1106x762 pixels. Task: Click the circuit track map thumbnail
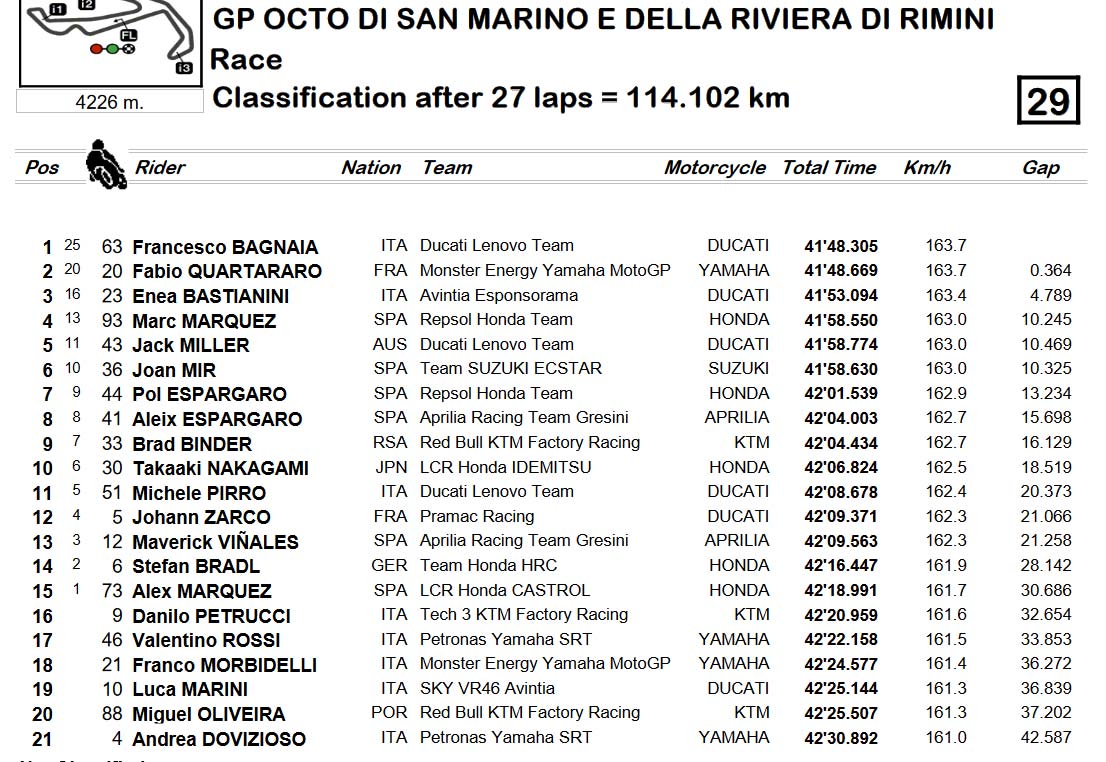tap(111, 42)
